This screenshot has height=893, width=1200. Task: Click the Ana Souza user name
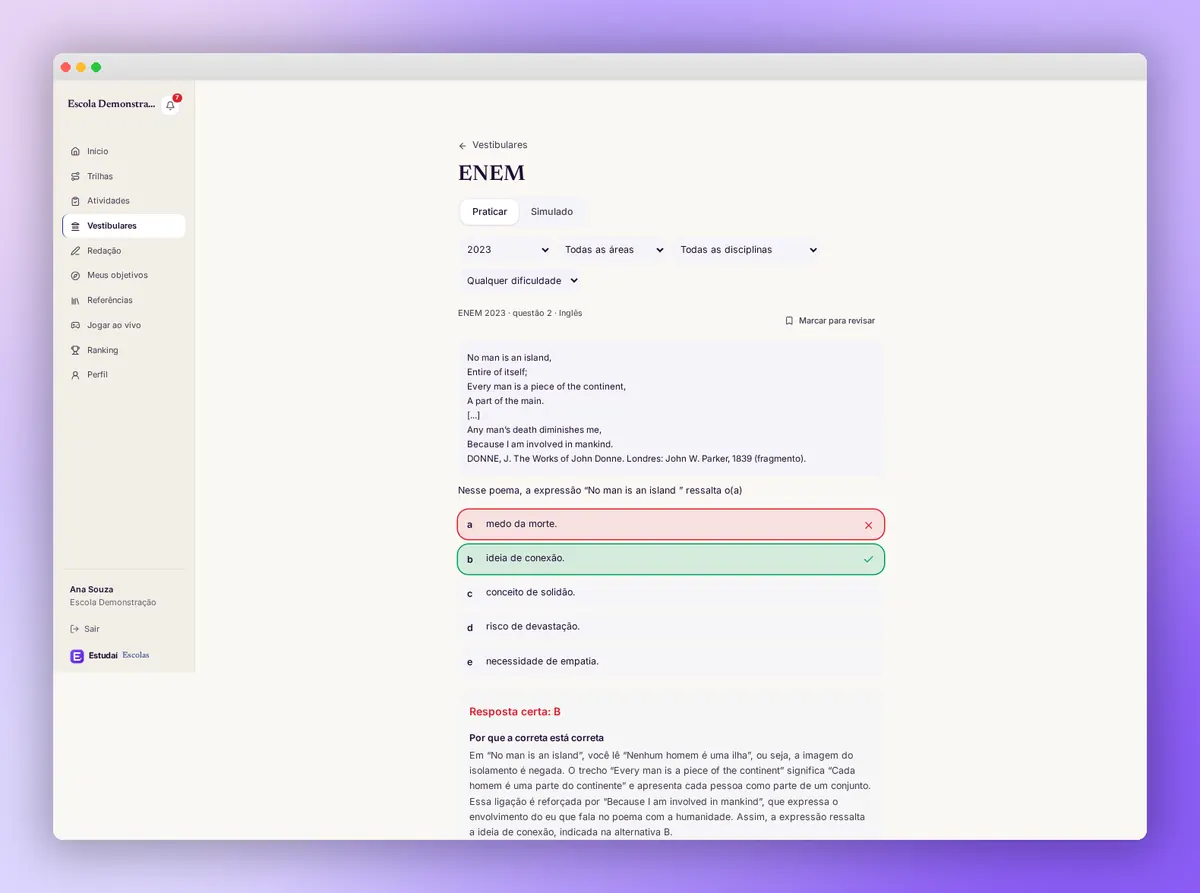(92, 590)
